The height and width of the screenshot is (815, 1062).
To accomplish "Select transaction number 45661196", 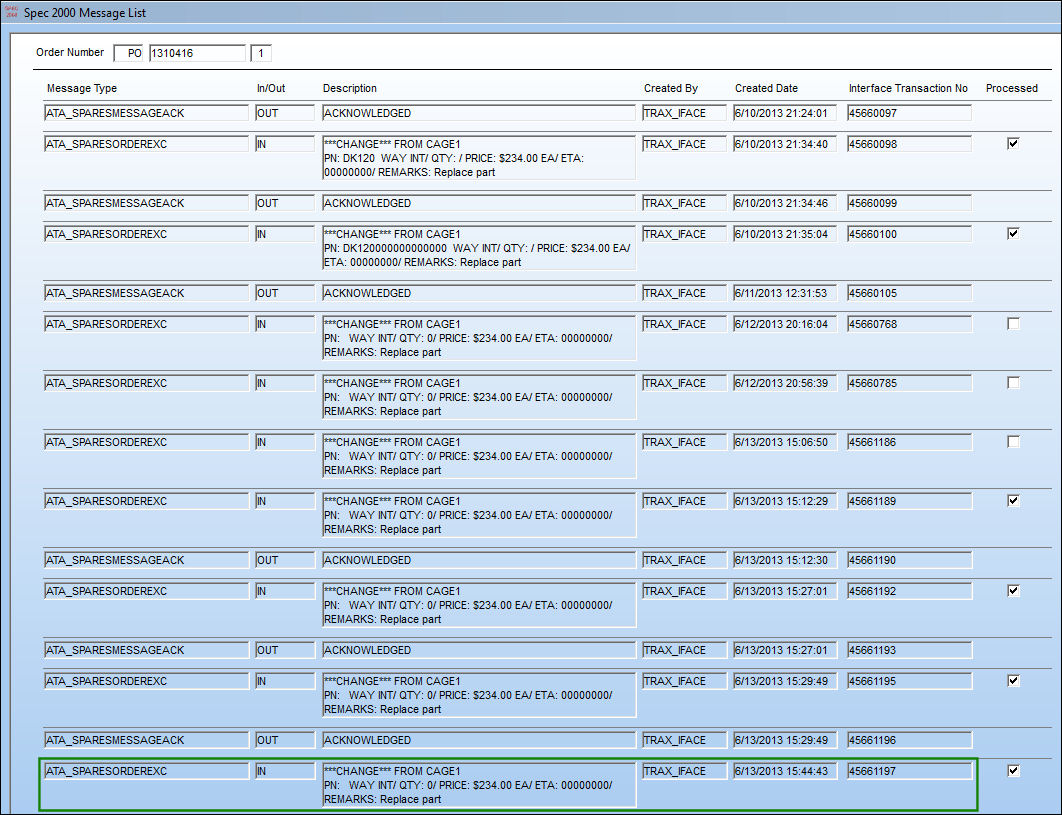I will coord(909,740).
